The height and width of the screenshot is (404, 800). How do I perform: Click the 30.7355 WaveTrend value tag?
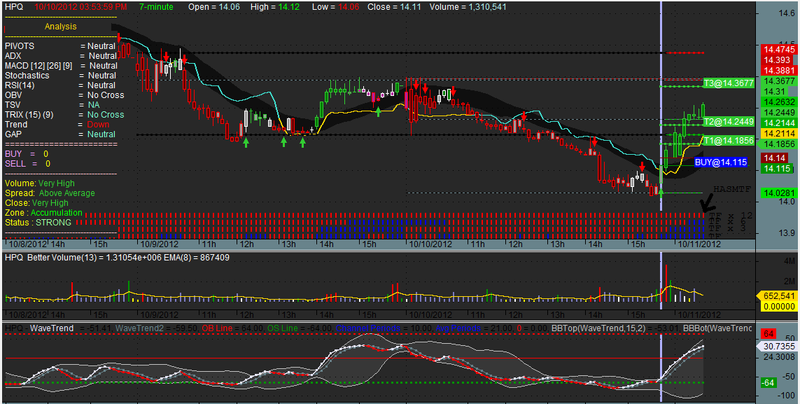tap(776, 345)
